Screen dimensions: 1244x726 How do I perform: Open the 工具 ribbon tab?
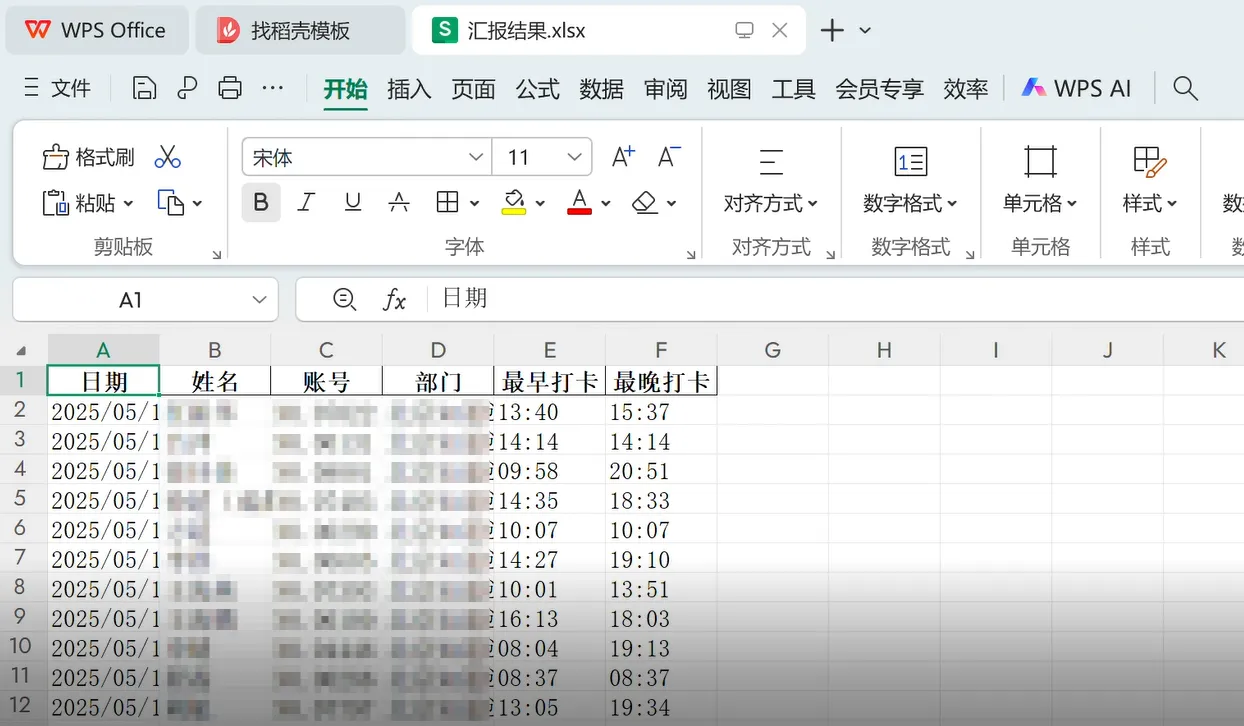[x=793, y=89]
